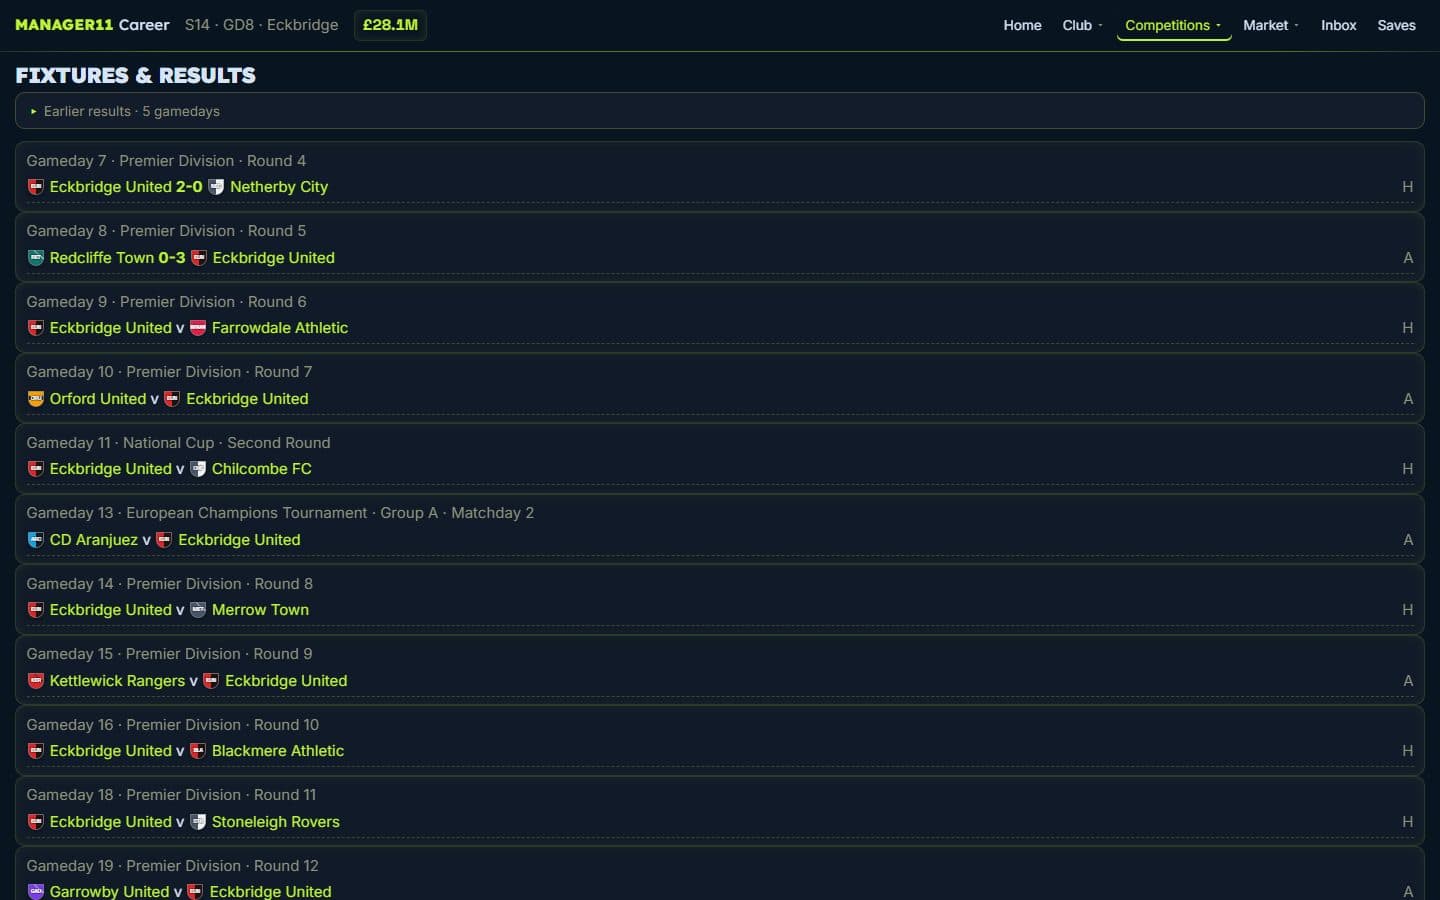
Task: Open the Club dropdown menu
Action: coord(1082,25)
